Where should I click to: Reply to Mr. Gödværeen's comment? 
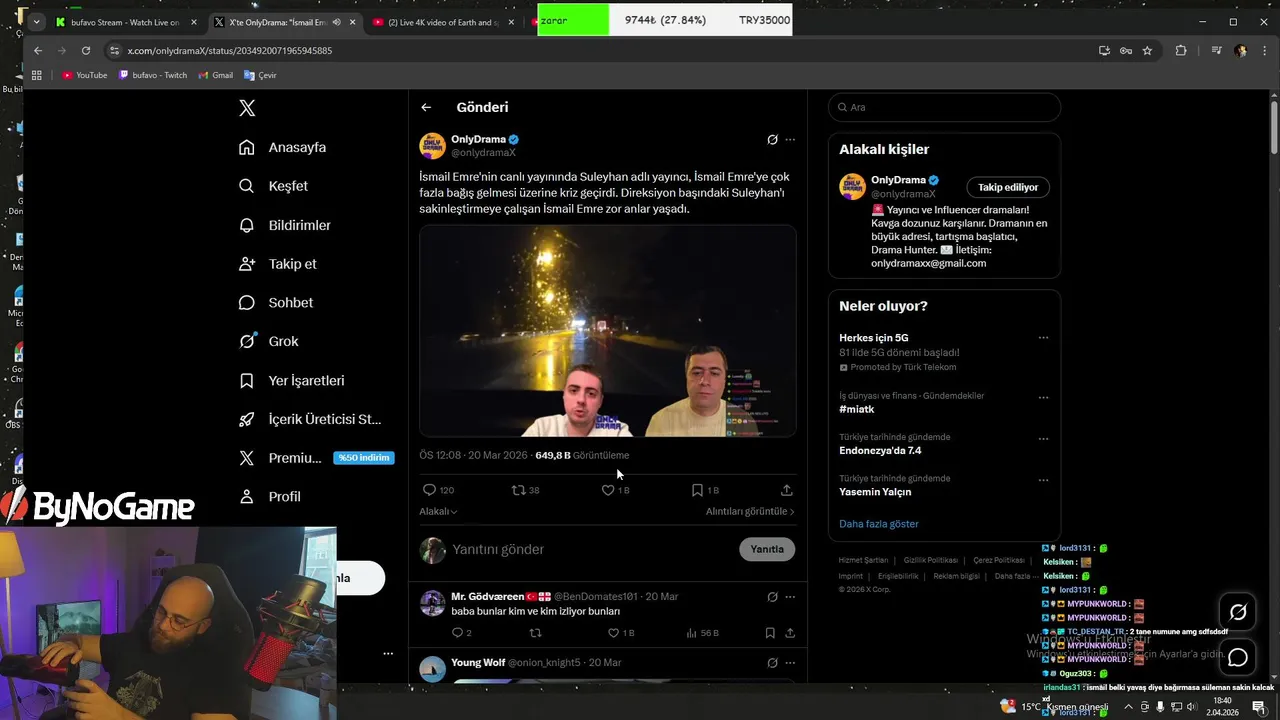[x=461, y=633]
